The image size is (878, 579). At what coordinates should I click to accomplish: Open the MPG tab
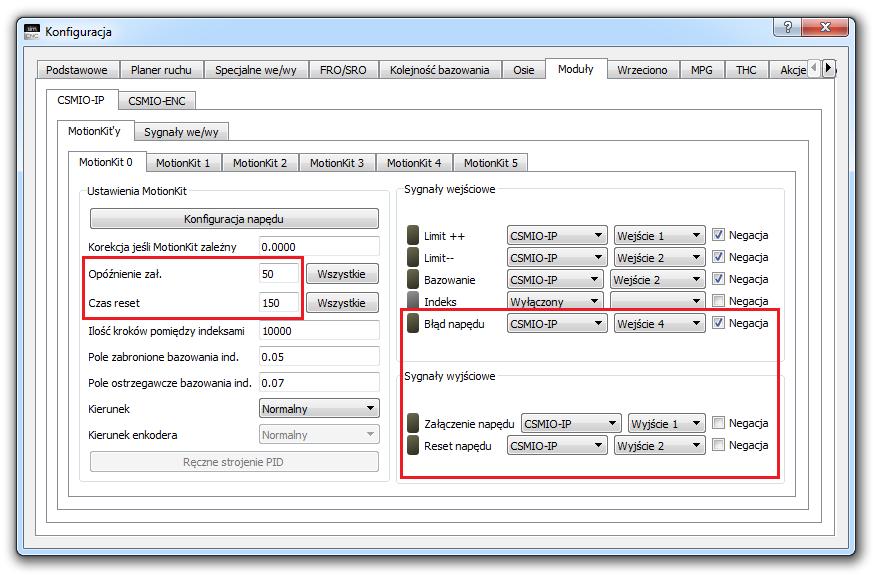(702, 70)
